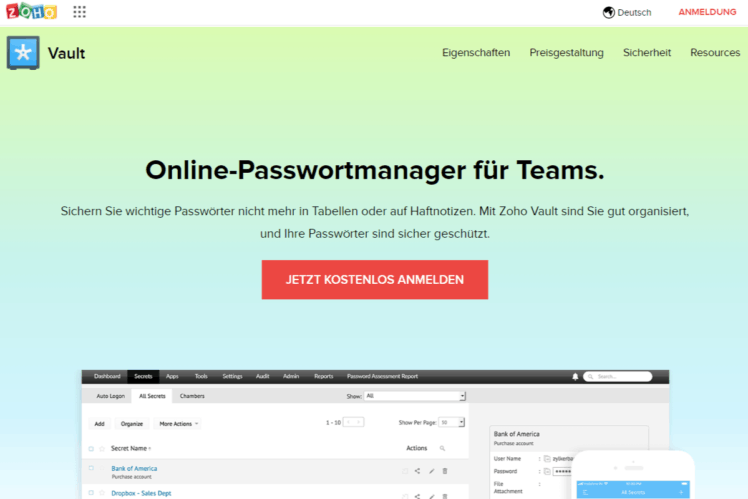Select the Reports tab in app preview
Screen dimensions: 748x499
(323, 376)
